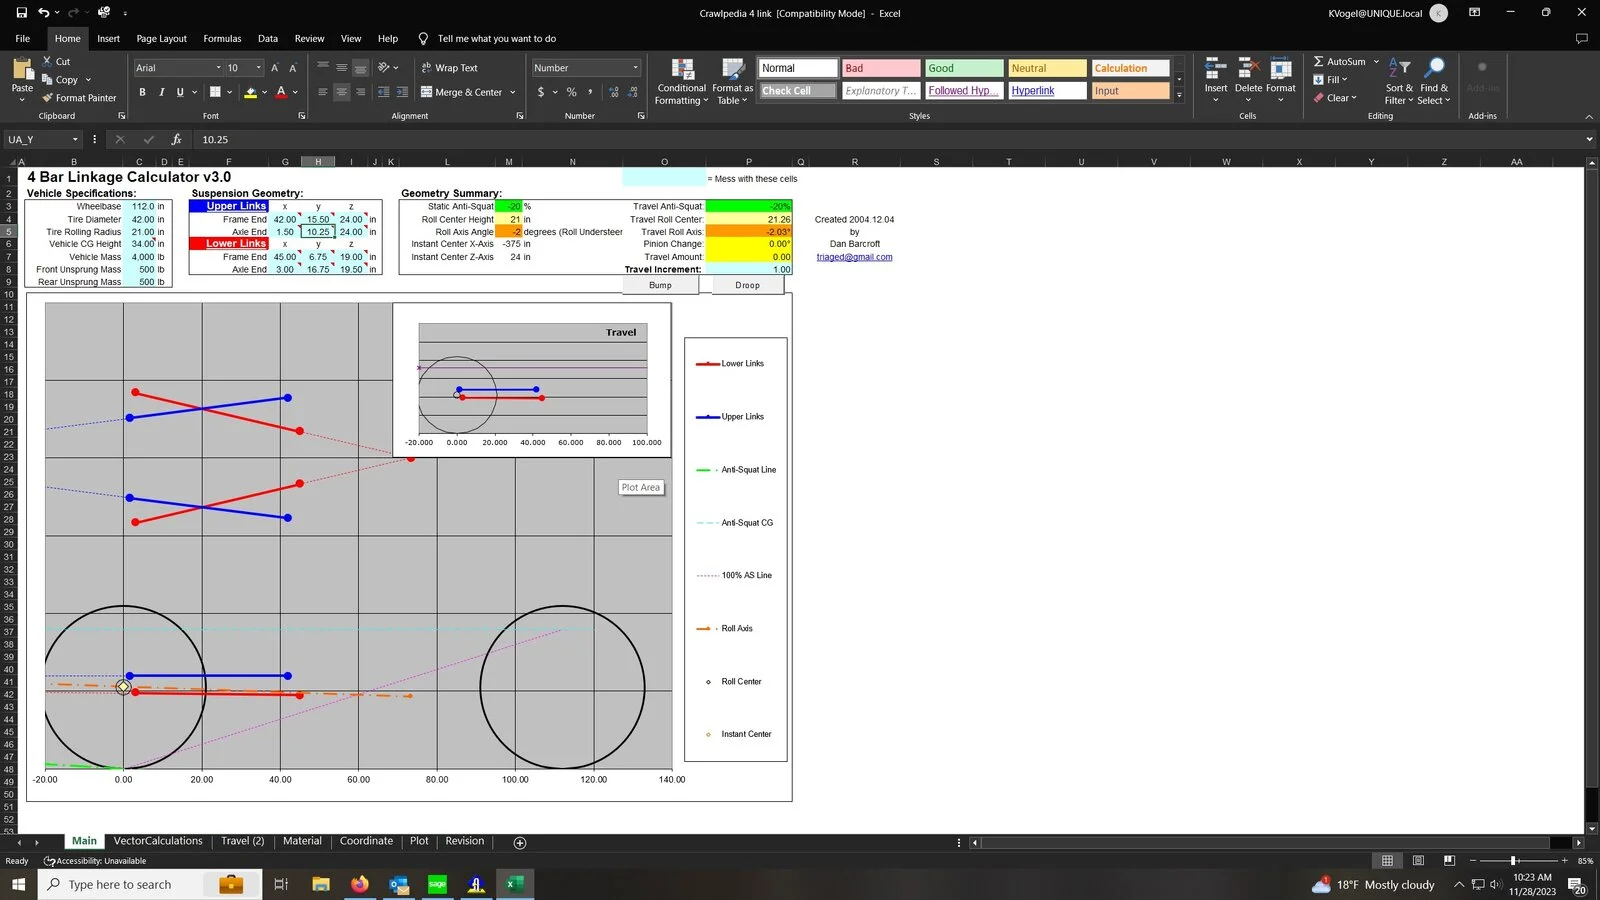
Task: Click the orientation angled text icon
Action: (384, 67)
